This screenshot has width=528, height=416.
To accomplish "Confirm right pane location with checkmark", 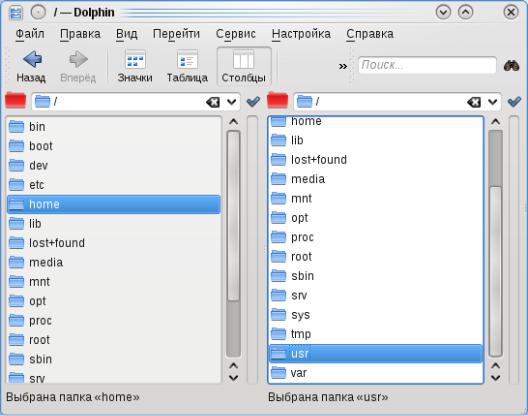I will coord(514,101).
